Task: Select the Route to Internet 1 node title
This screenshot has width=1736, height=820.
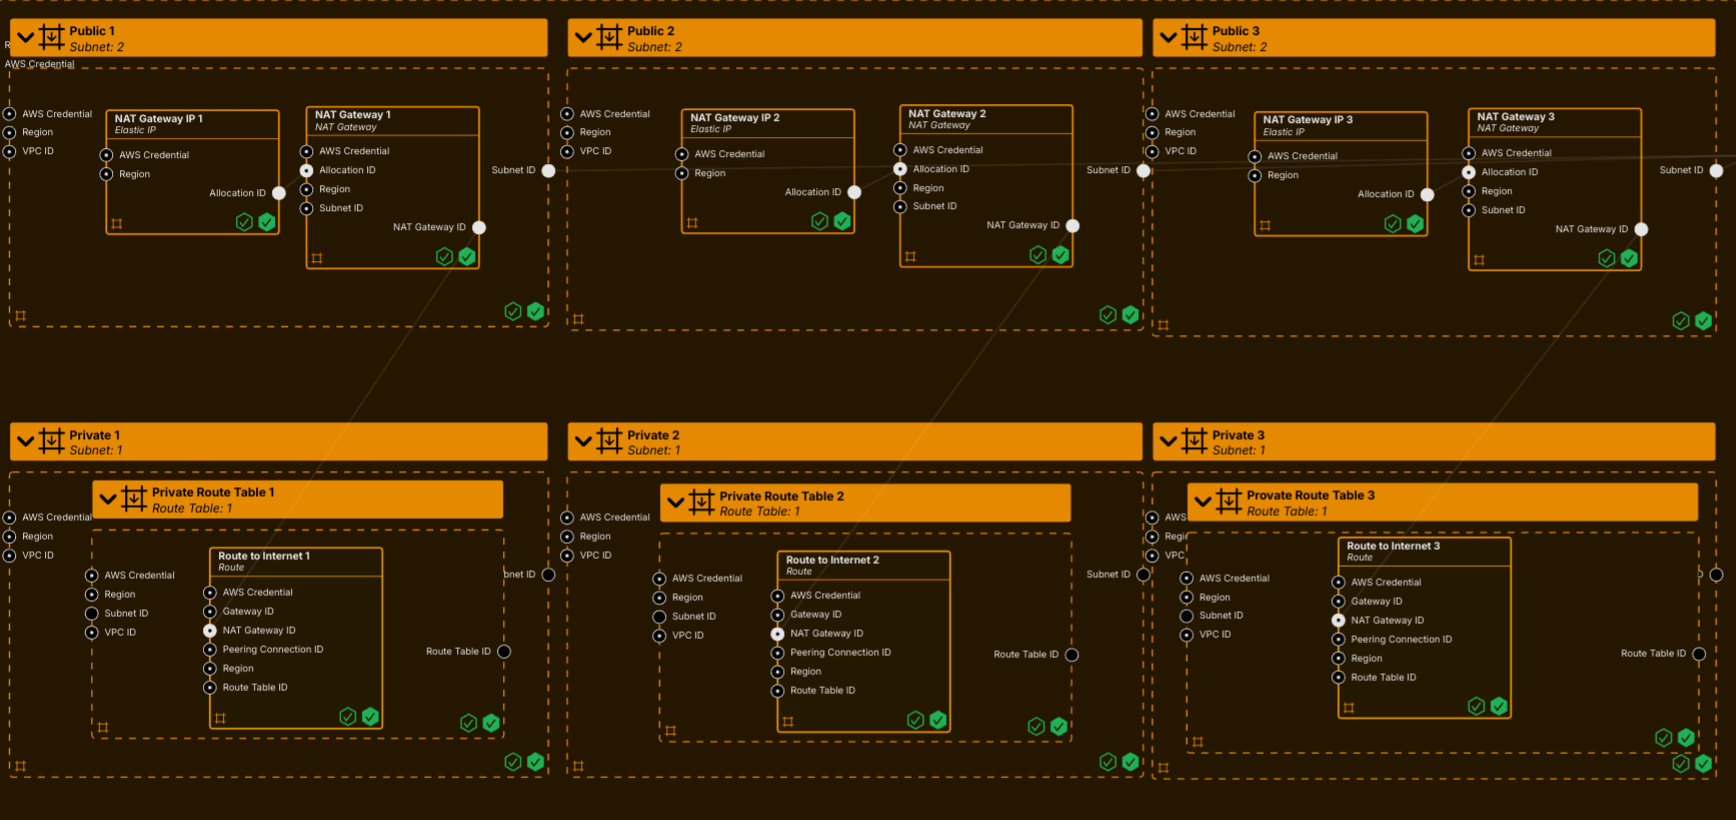Action: pyautogui.click(x=264, y=556)
